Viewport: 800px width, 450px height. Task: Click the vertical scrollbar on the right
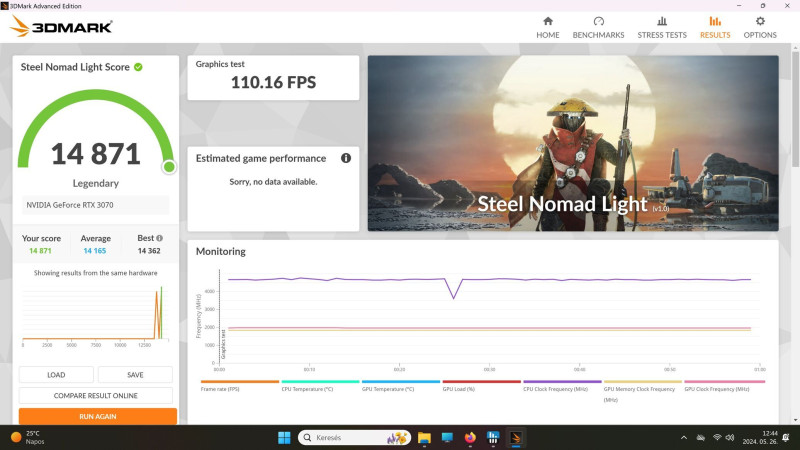pyautogui.click(x=795, y=109)
